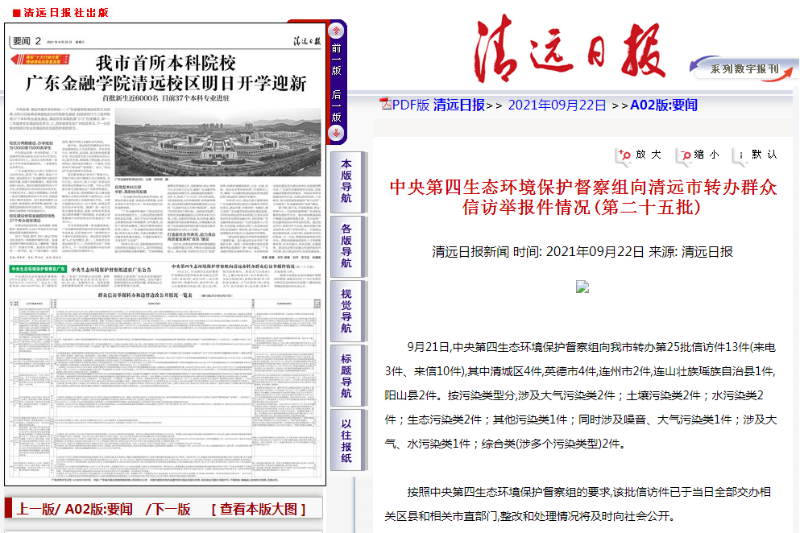Click the next-page down arrow icon
800x533 pixels.
pyautogui.click(x=336, y=134)
